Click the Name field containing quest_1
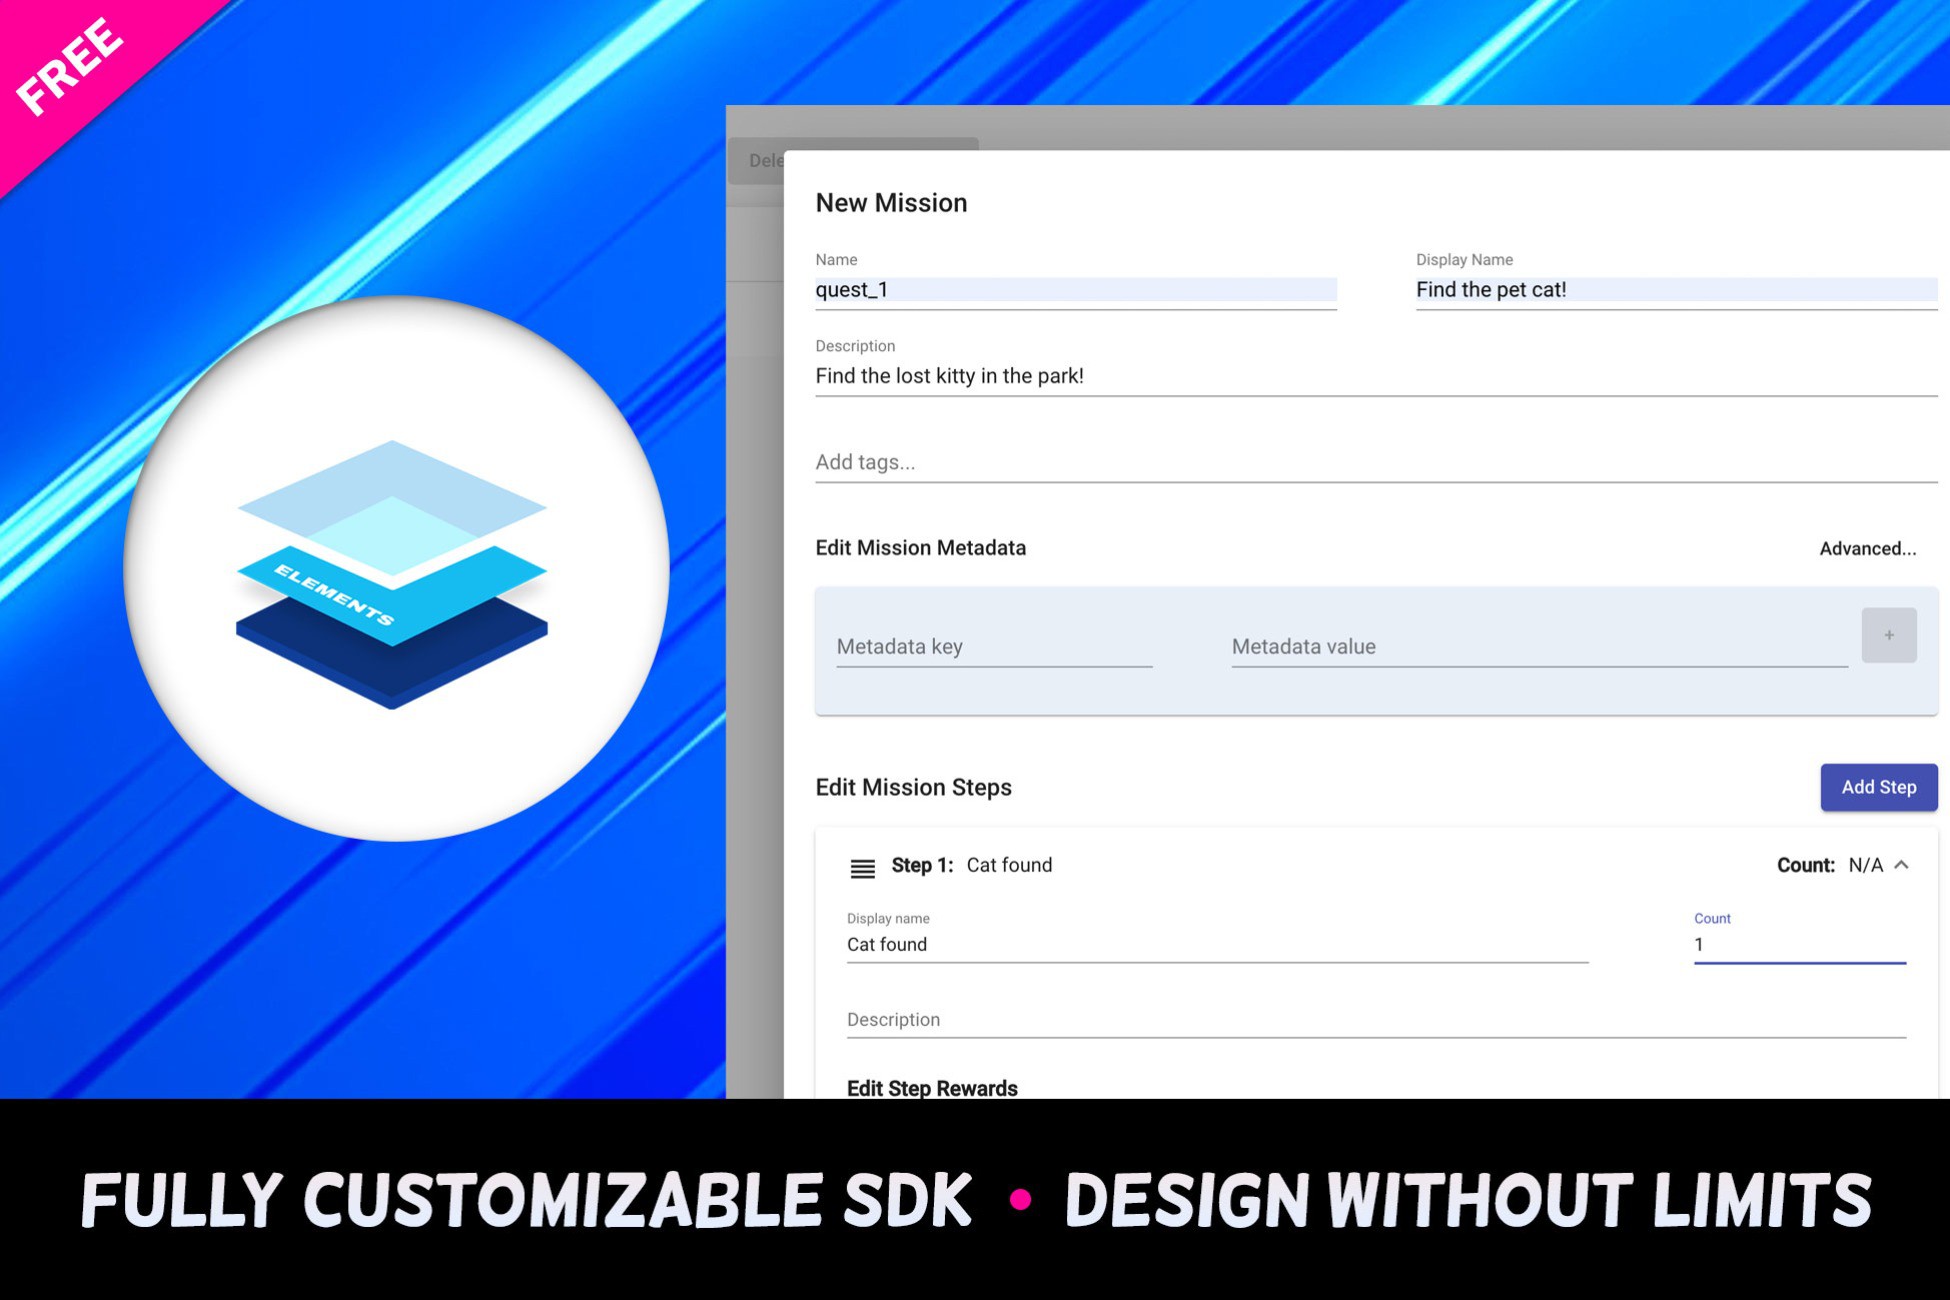Image resolution: width=1950 pixels, height=1300 pixels. coord(1075,290)
